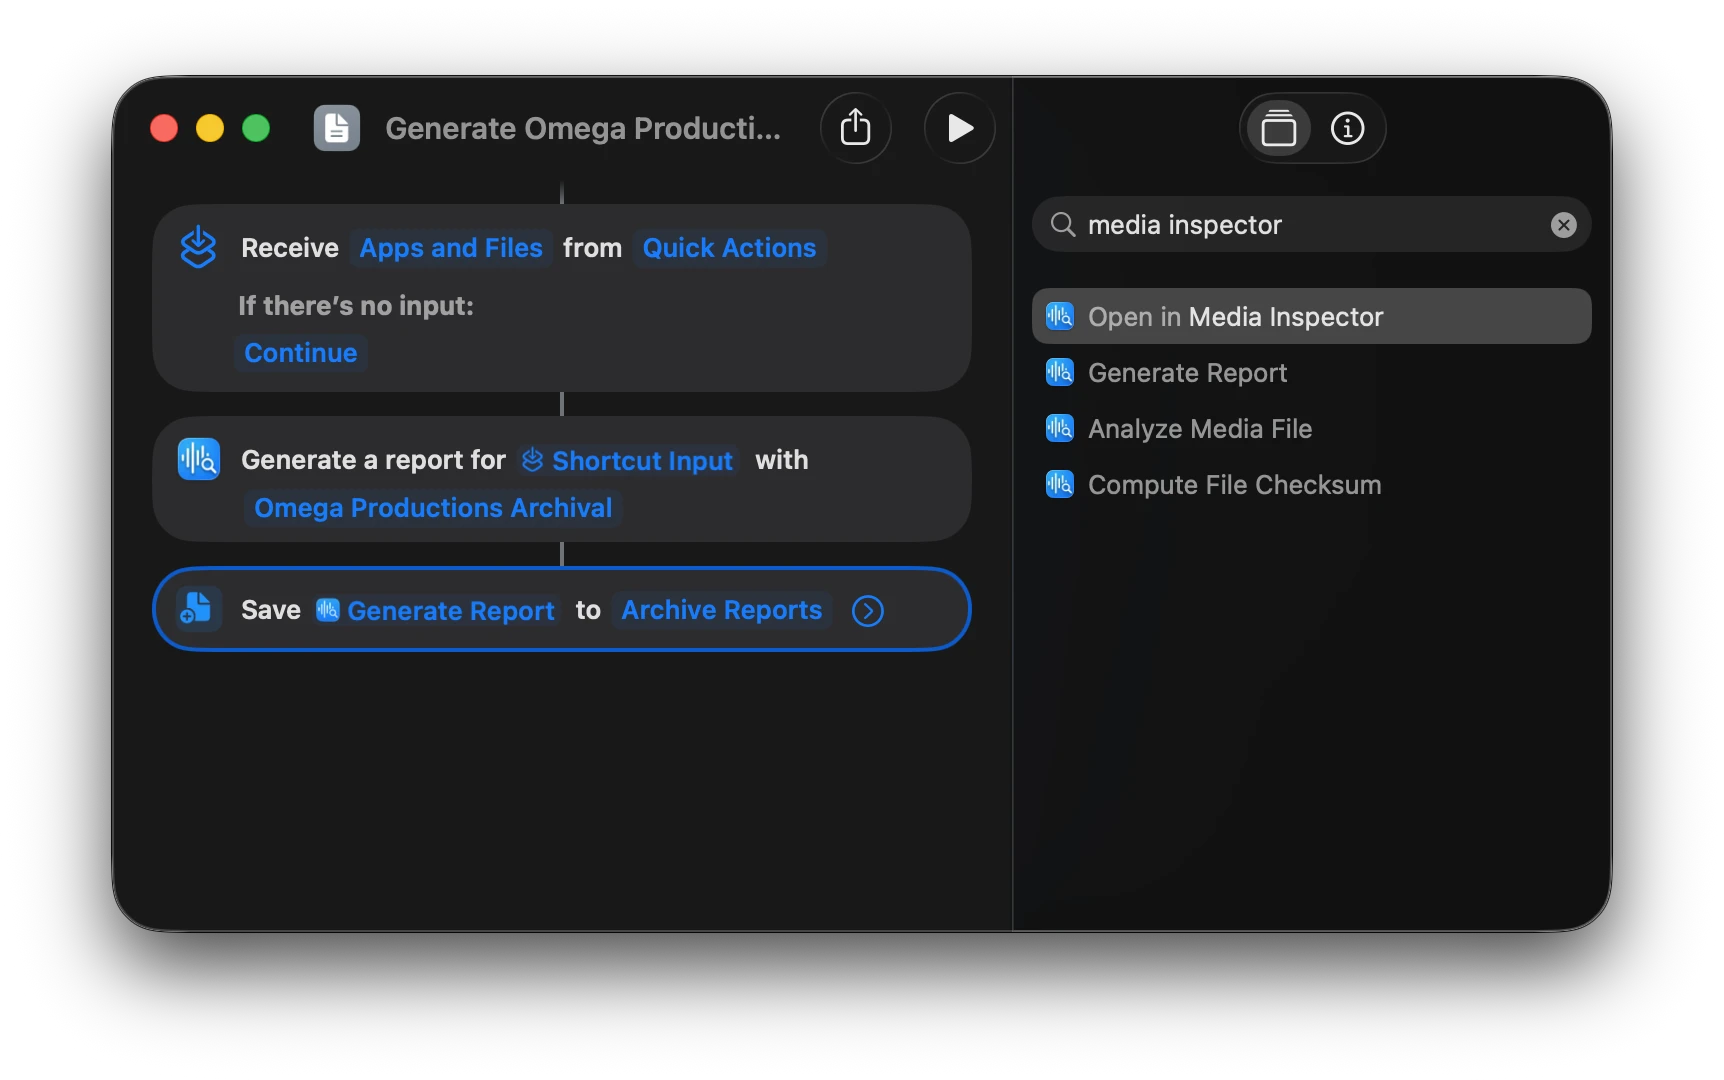This screenshot has height=1080, width=1724.
Task: Open the share menu for this shortcut
Action: [855, 128]
